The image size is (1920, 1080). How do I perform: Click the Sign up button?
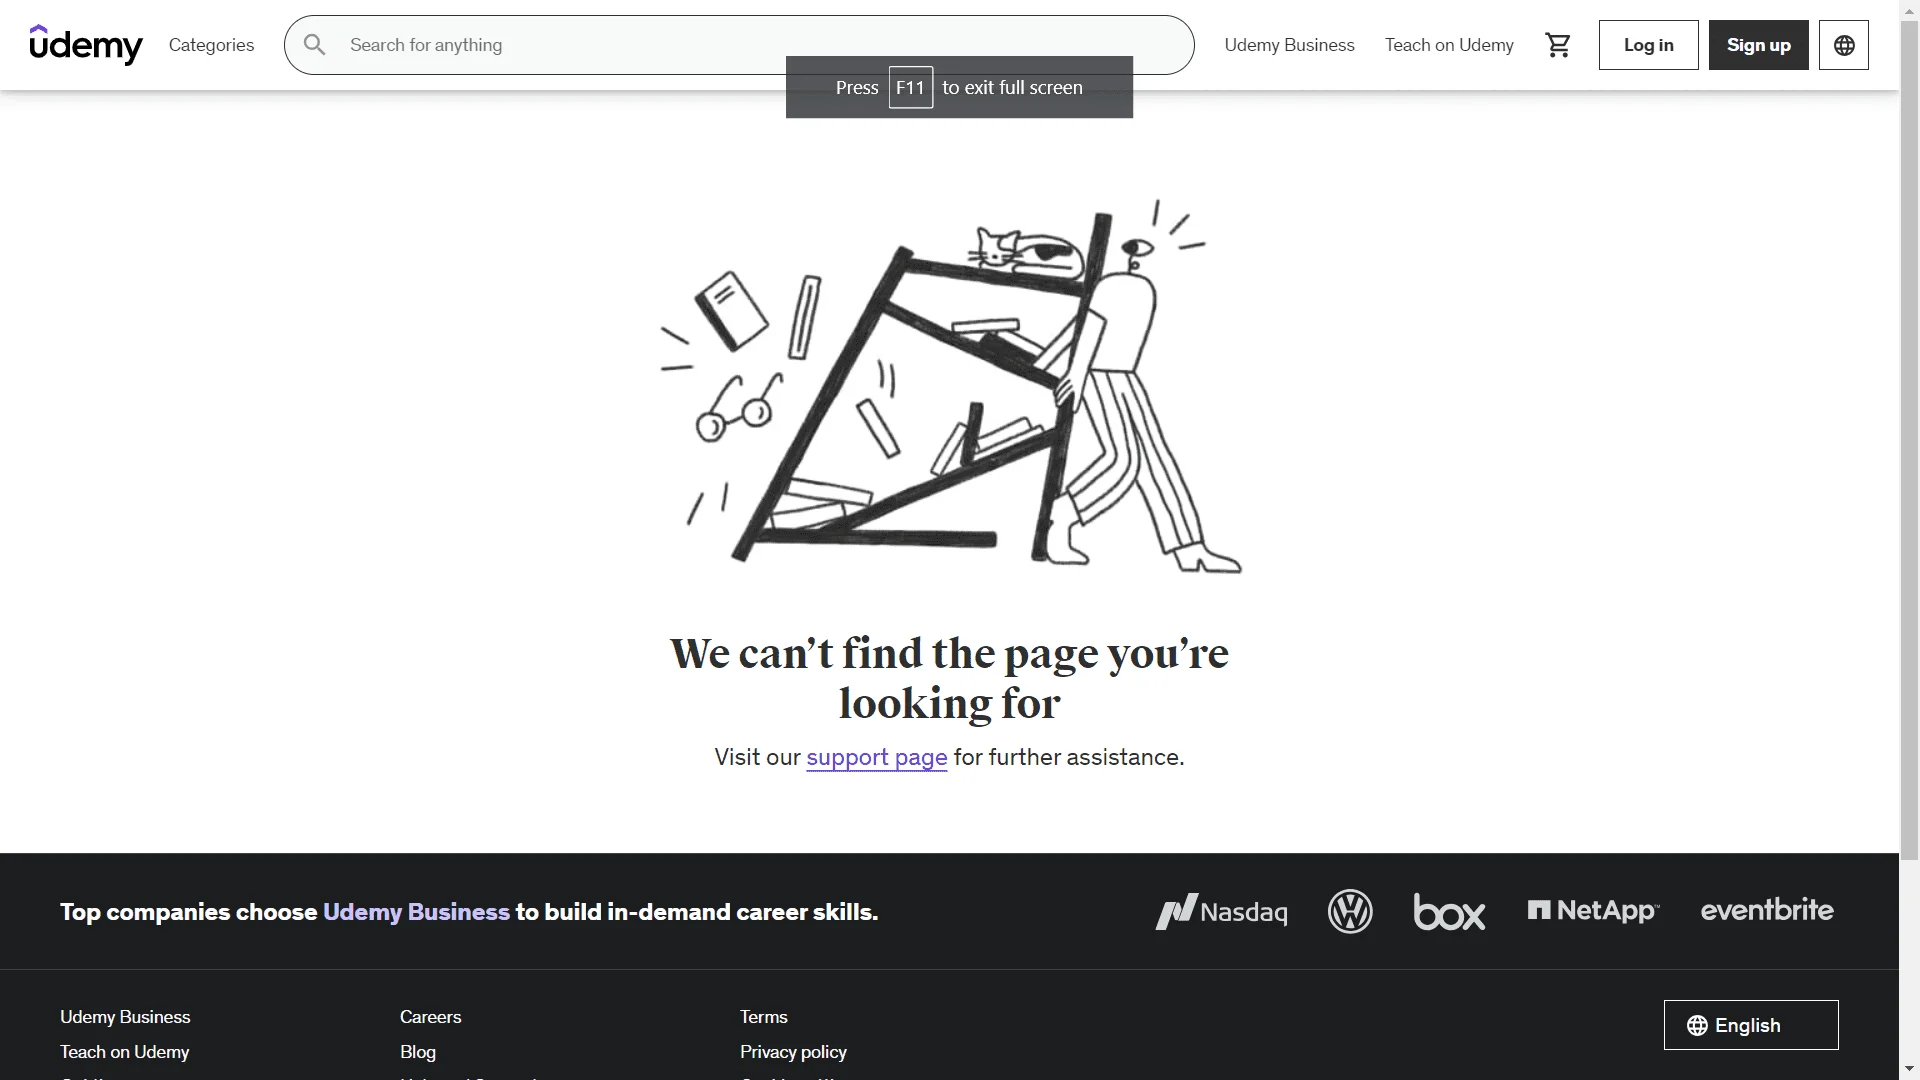[1758, 45]
